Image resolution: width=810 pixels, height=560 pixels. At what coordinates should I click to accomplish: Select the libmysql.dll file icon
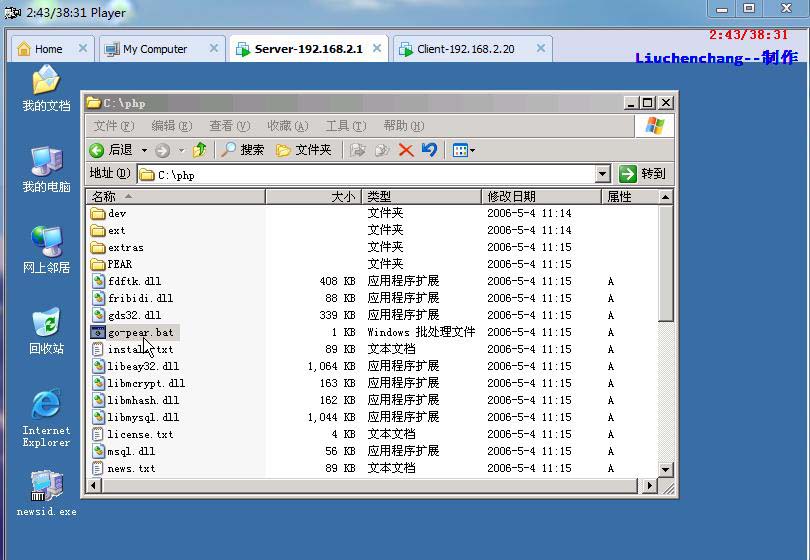tap(98, 417)
